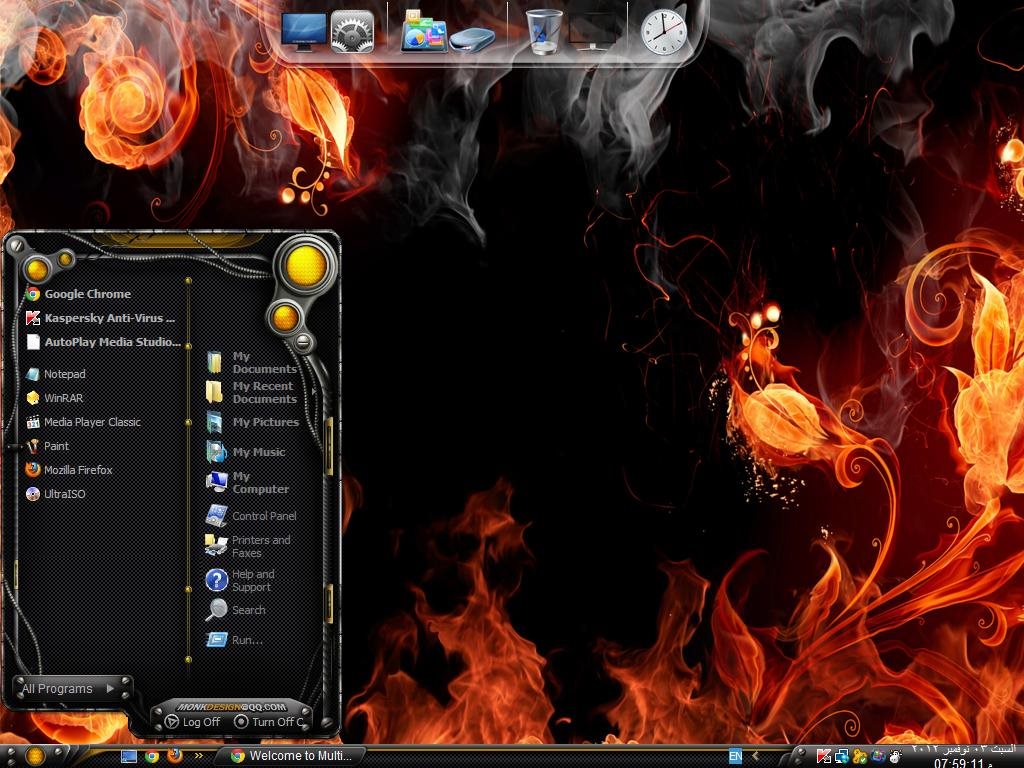Click Firefox icon in Quick Launch bar
This screenshot has height=768, width=1024.
175,756
